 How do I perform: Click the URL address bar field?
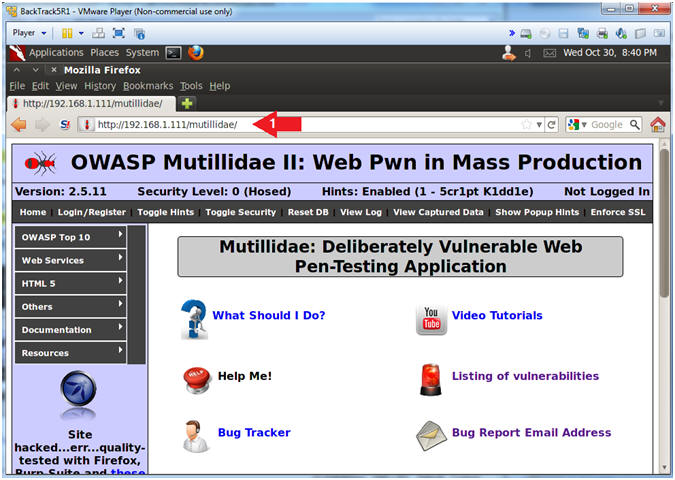[x=310, y=124]
